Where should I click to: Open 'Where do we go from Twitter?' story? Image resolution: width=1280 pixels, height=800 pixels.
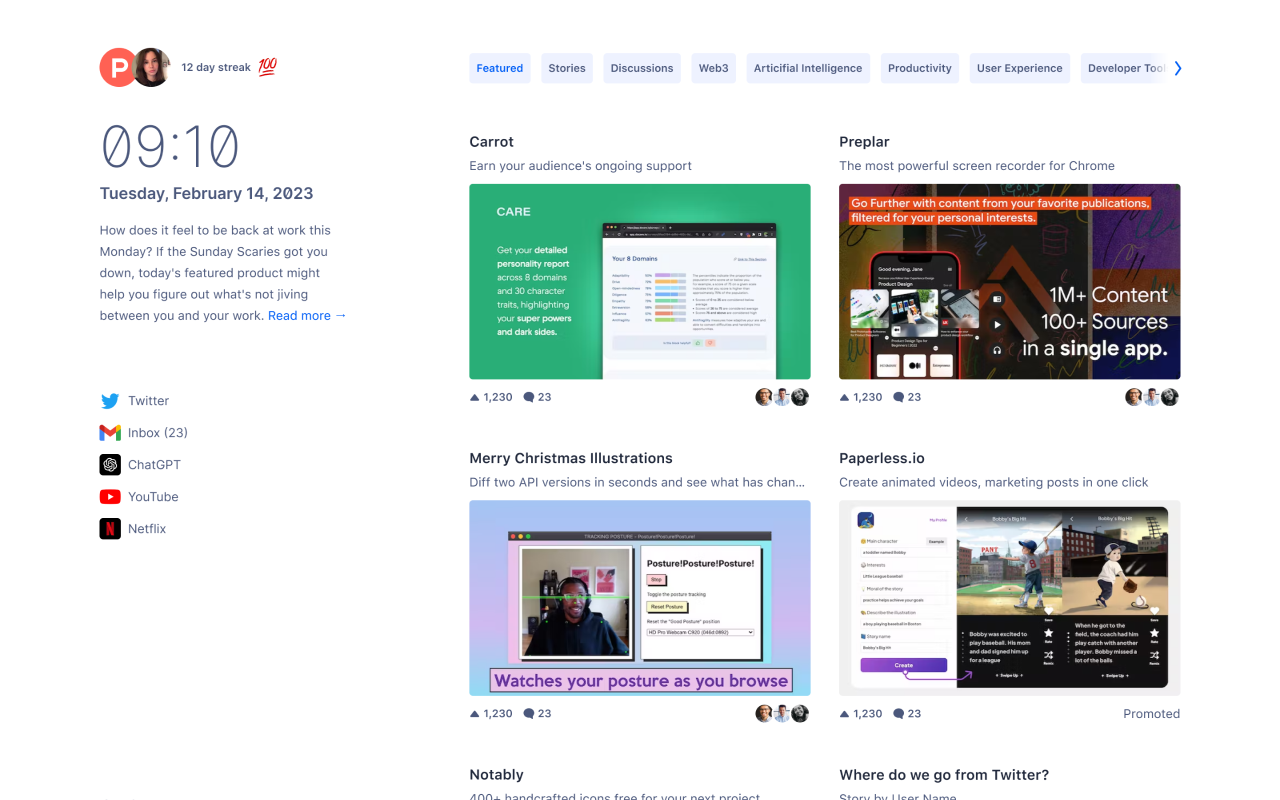point(944,775)
